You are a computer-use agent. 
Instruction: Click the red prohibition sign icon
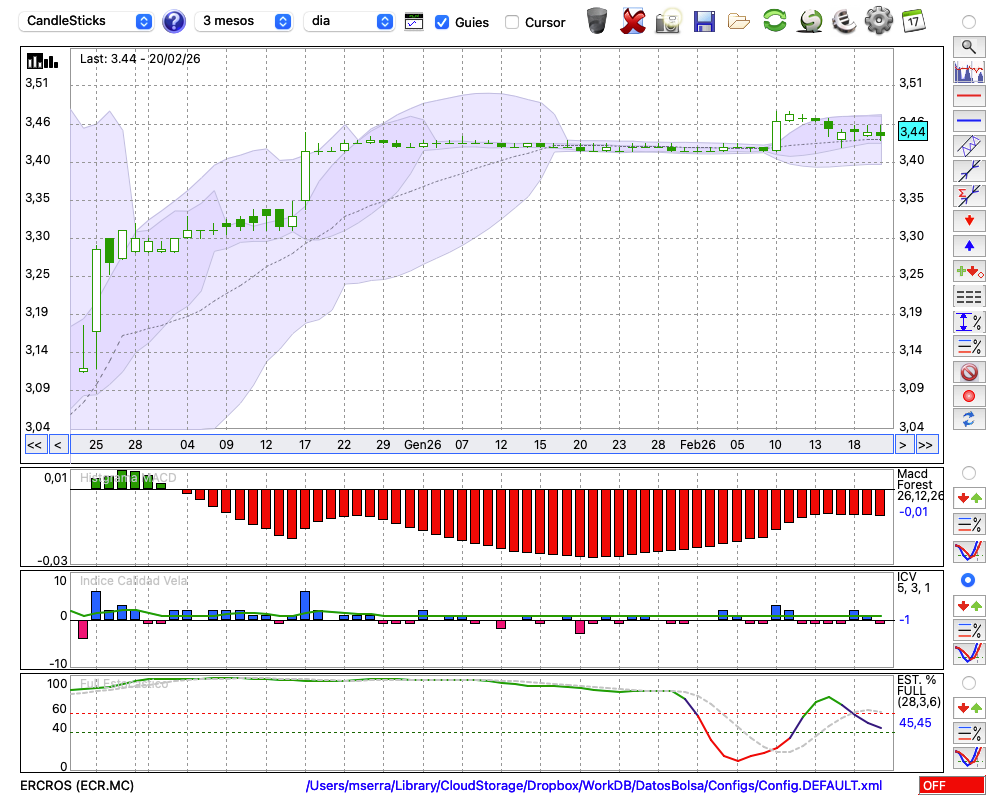pyautogui.click(x=968, y=372)
